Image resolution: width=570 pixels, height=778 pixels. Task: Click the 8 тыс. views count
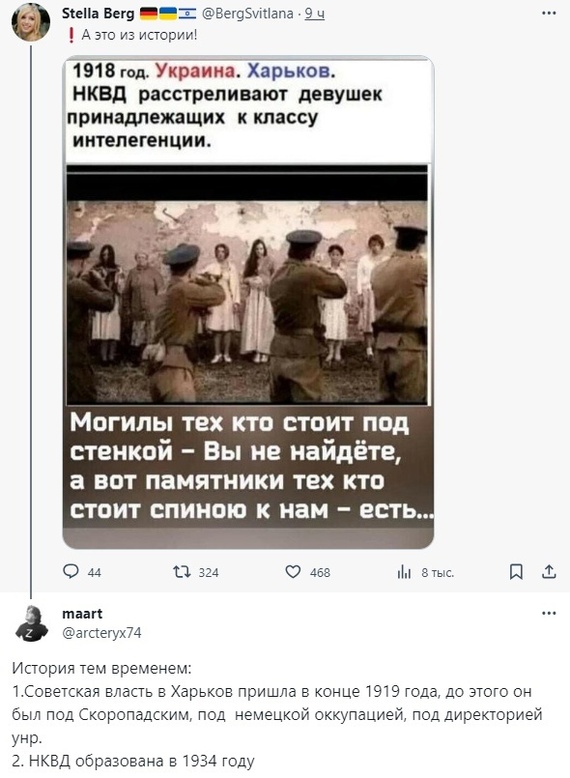(x=438, y=573)
